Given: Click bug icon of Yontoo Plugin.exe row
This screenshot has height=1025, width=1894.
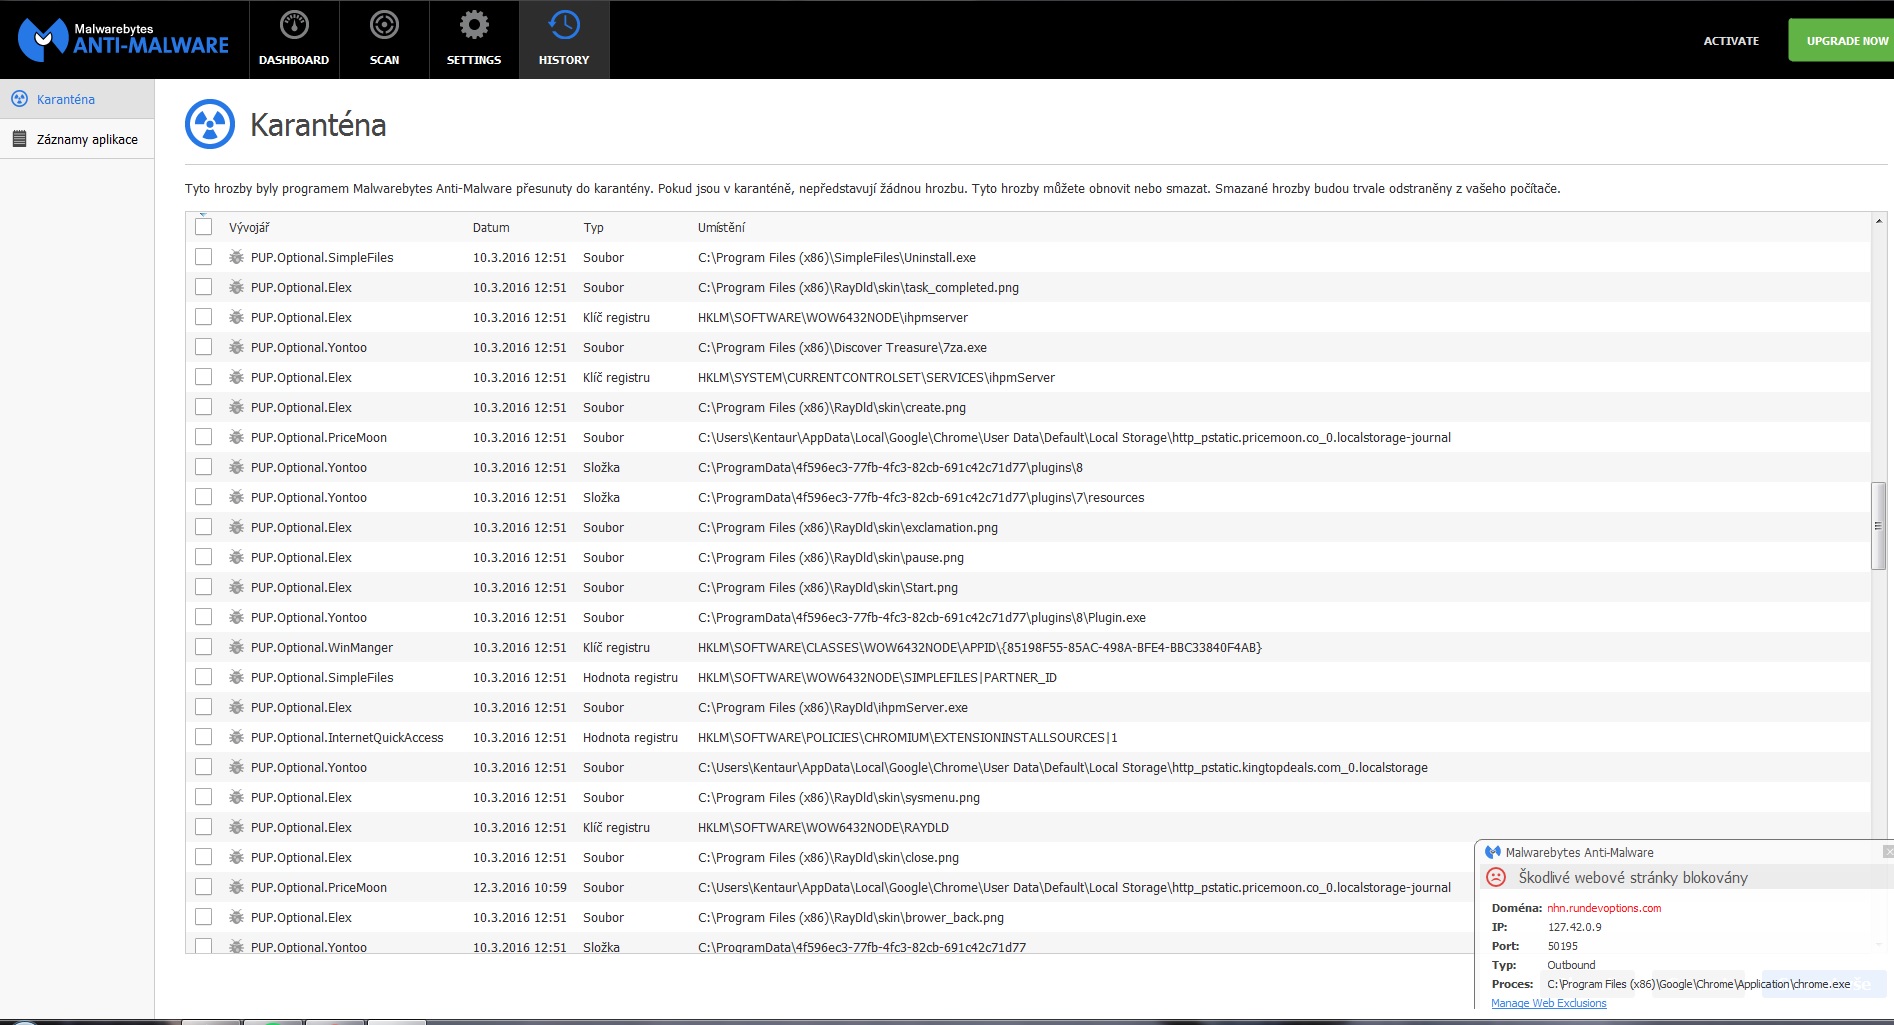Looking at the screenshot, I should coord(236,617).
